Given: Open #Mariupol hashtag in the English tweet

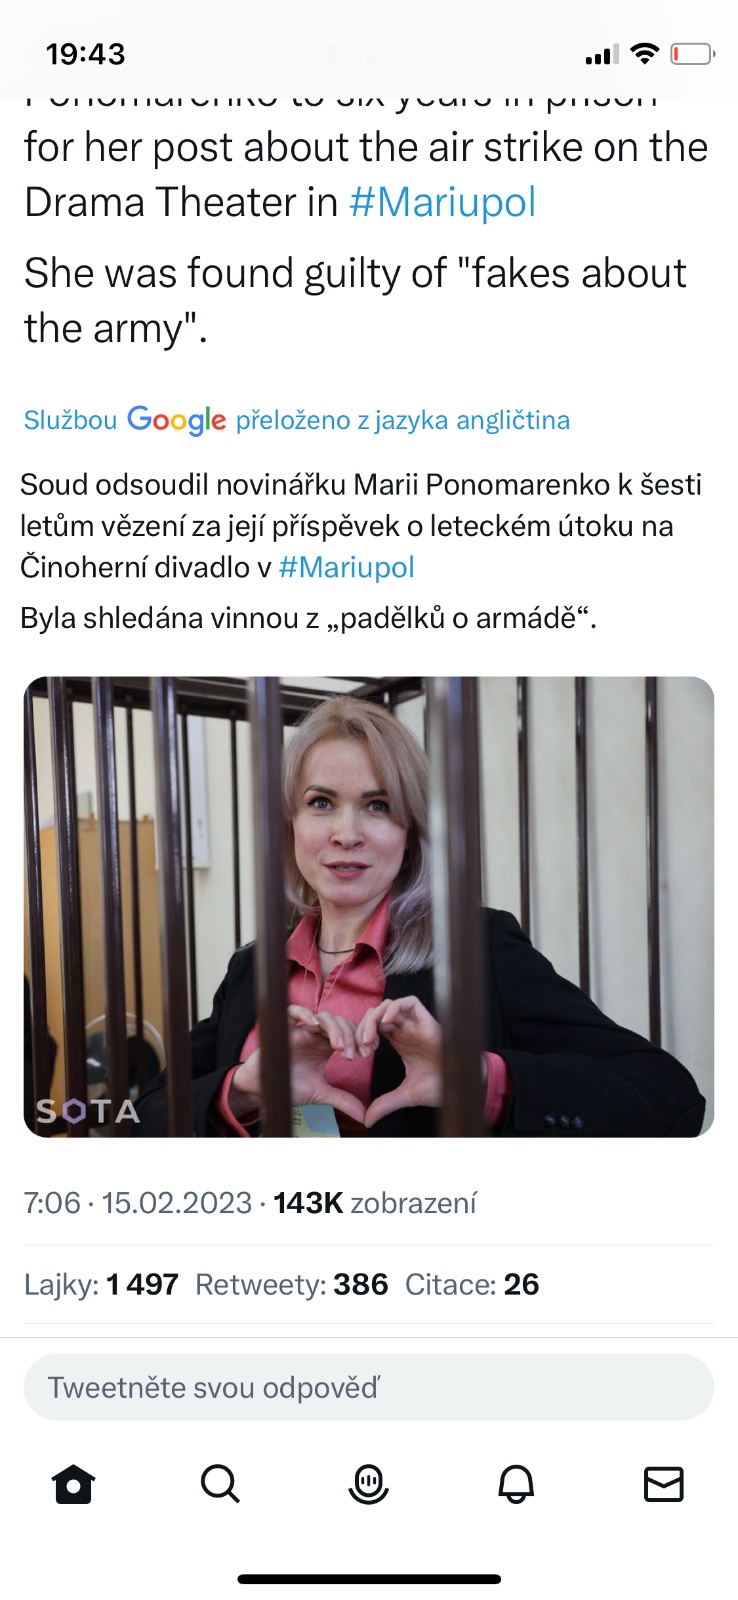Looking at the screenshot, I should (x=442, y=202).
